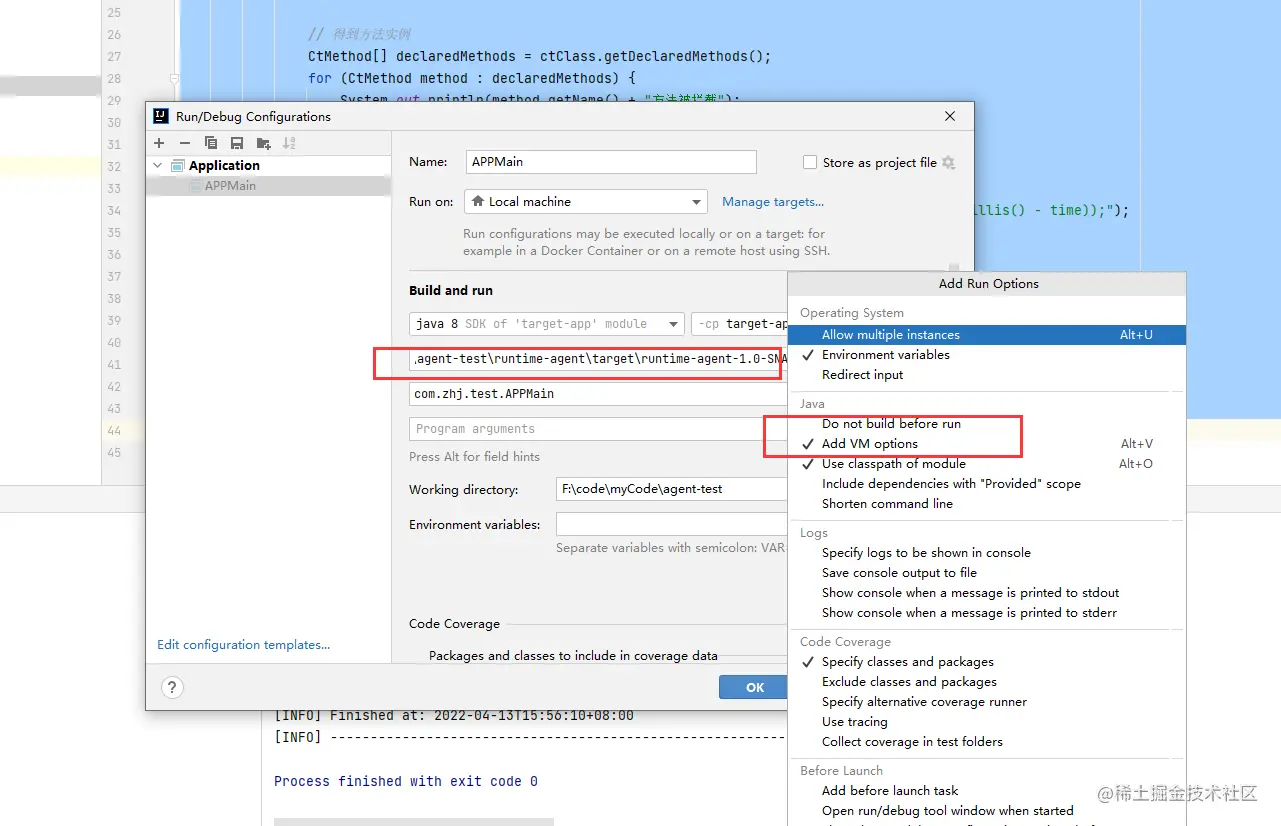Enable Include dependencies with Provided scope
Viewport: 1281px width, 826px height.
[987, 484]
